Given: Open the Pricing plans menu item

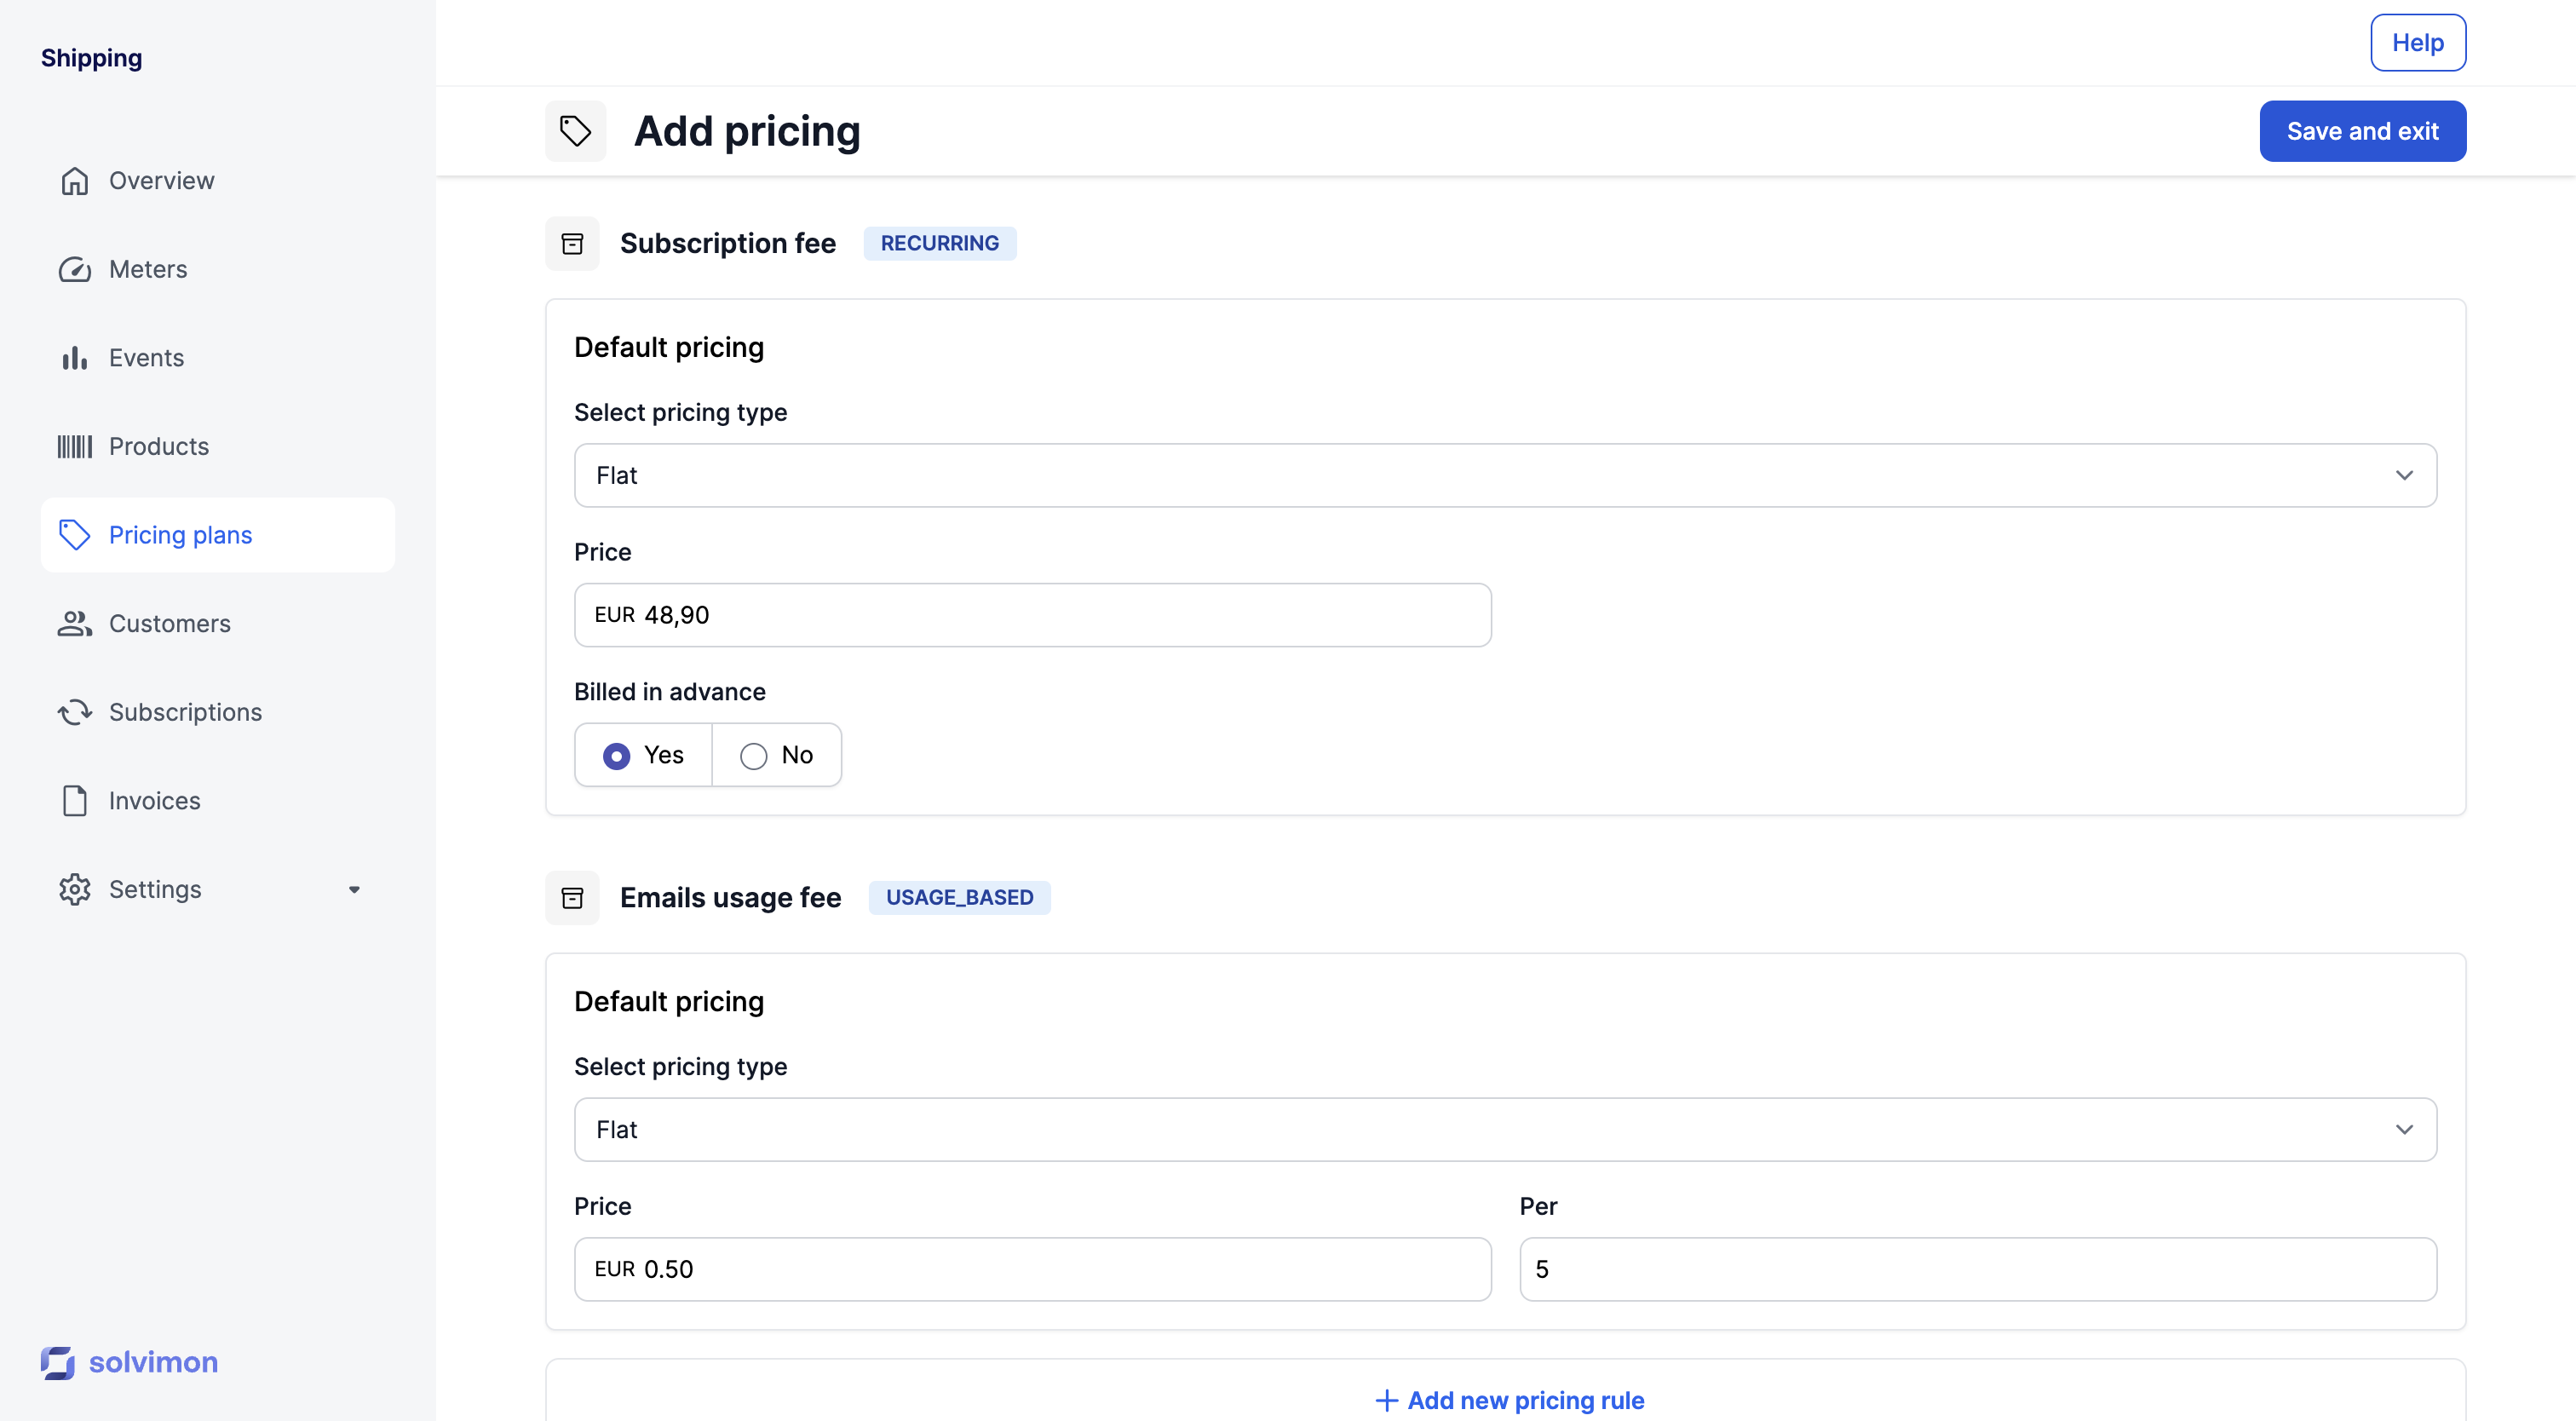Looking at the screenshot, I should (x=180, y=535).
